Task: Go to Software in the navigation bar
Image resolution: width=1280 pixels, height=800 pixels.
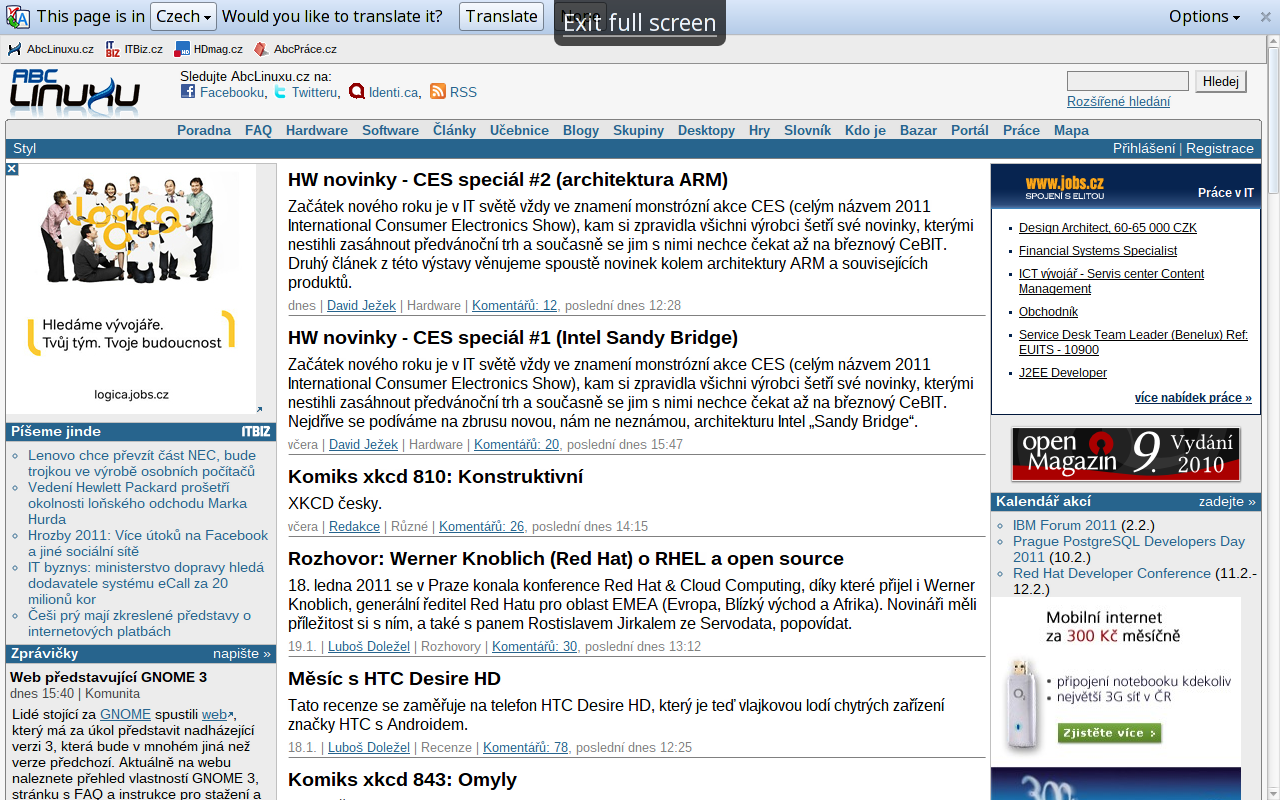Action: click(x=390, y=130)
